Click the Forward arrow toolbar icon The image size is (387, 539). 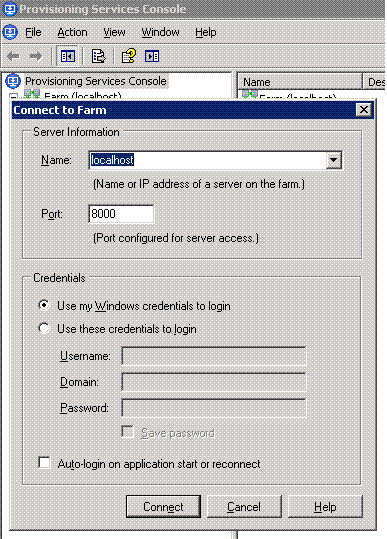[x=36, y=56]
